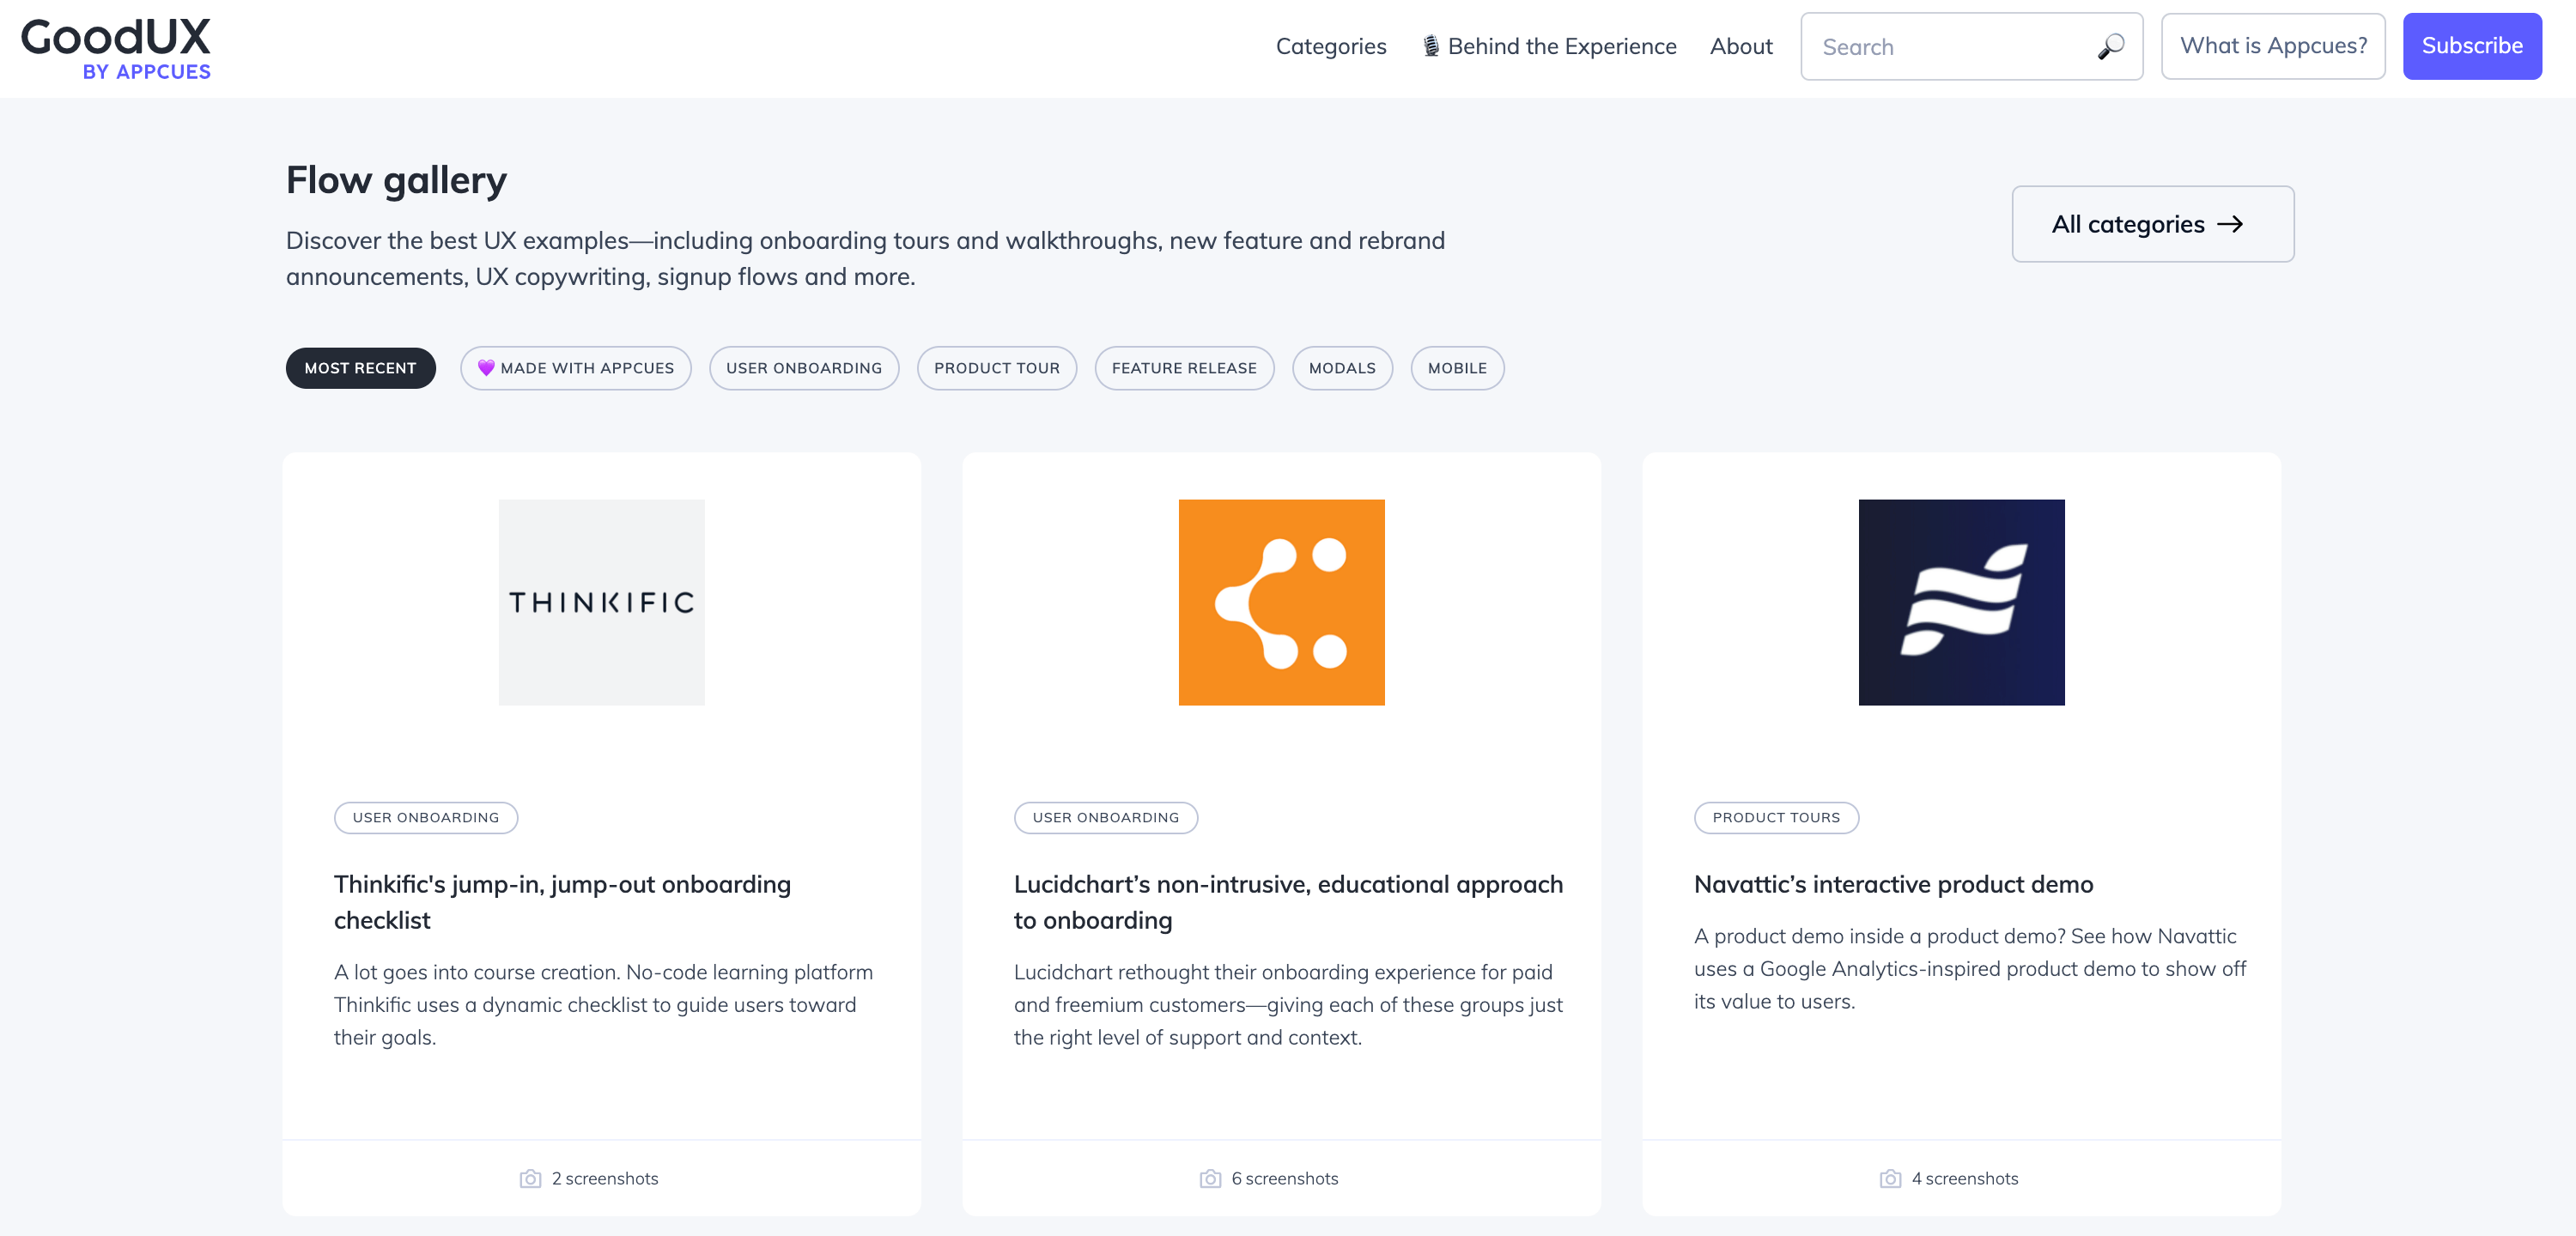This screenshot has height=1236, width=2576.
Task: Click the purple heart icon on Made with Appcues
Action: tap(486, 368)
